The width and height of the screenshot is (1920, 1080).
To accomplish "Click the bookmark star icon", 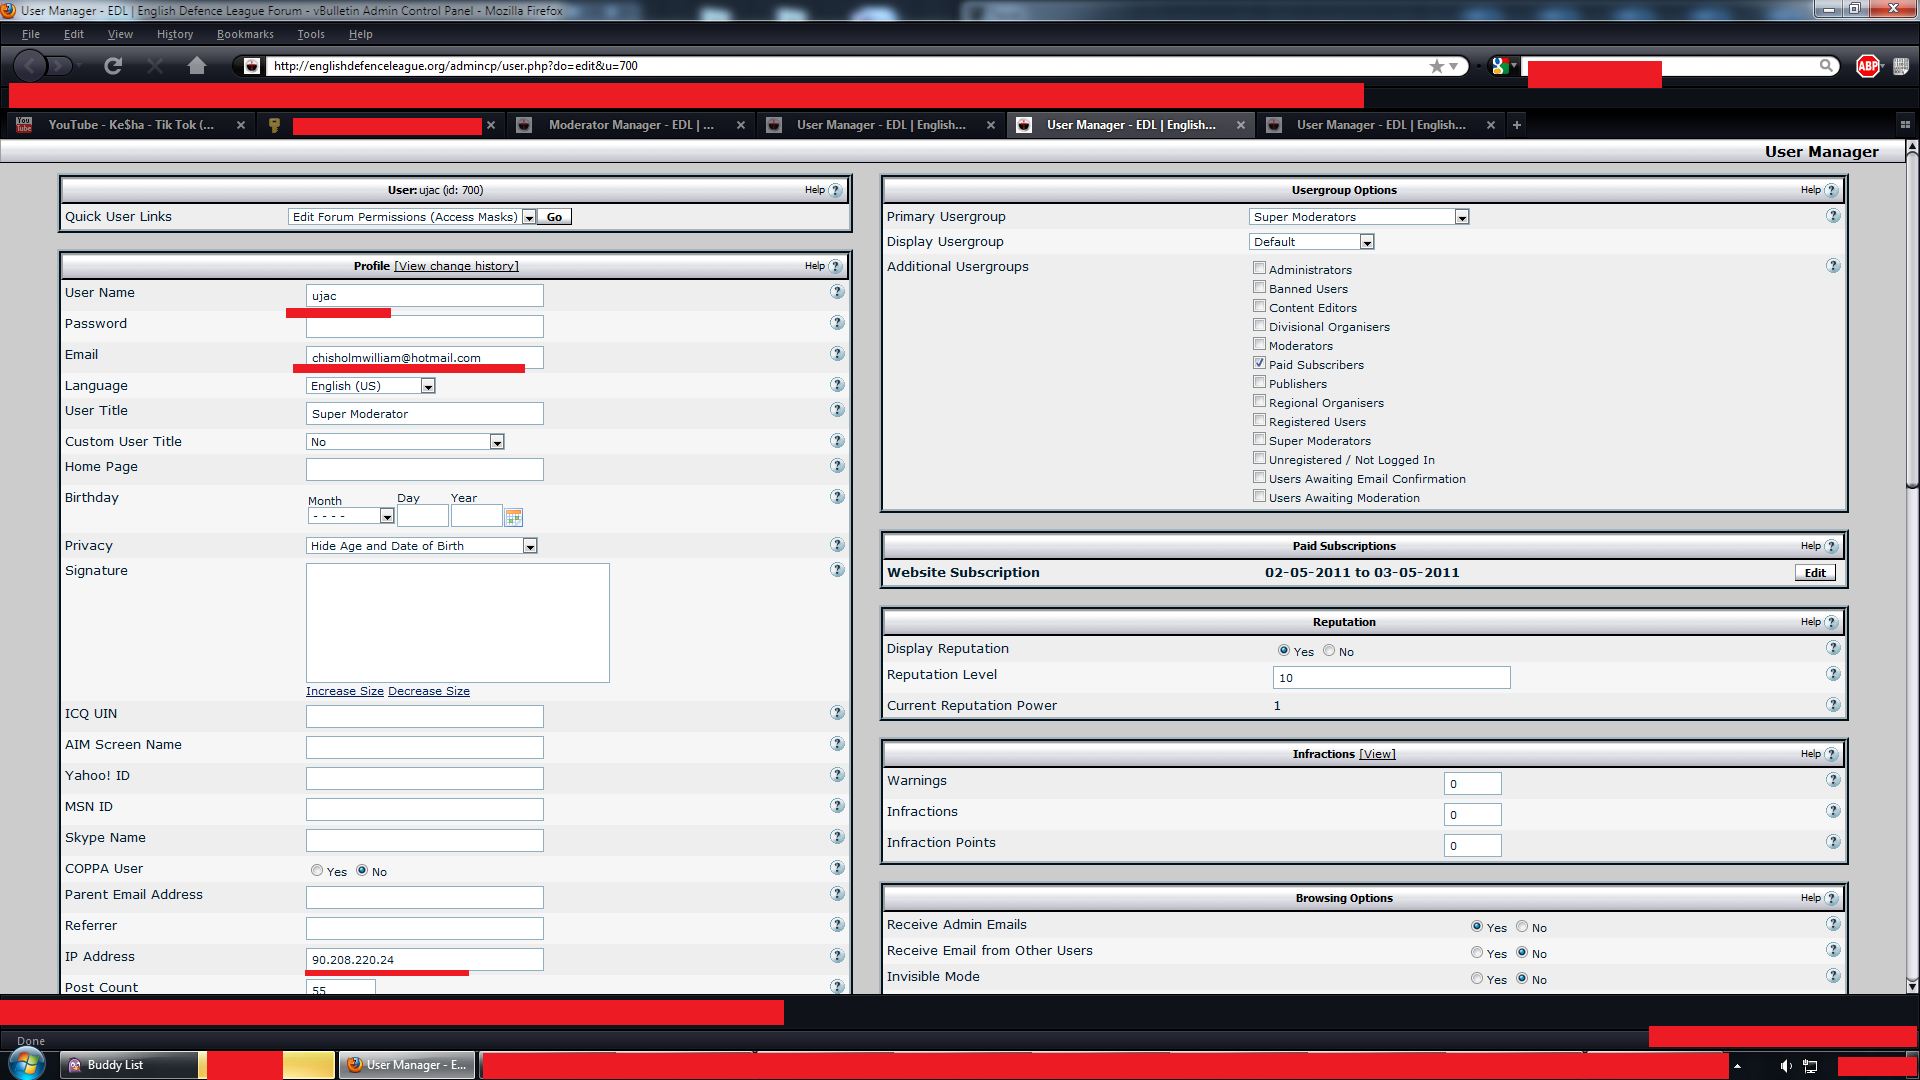I will coord(1437,66).
